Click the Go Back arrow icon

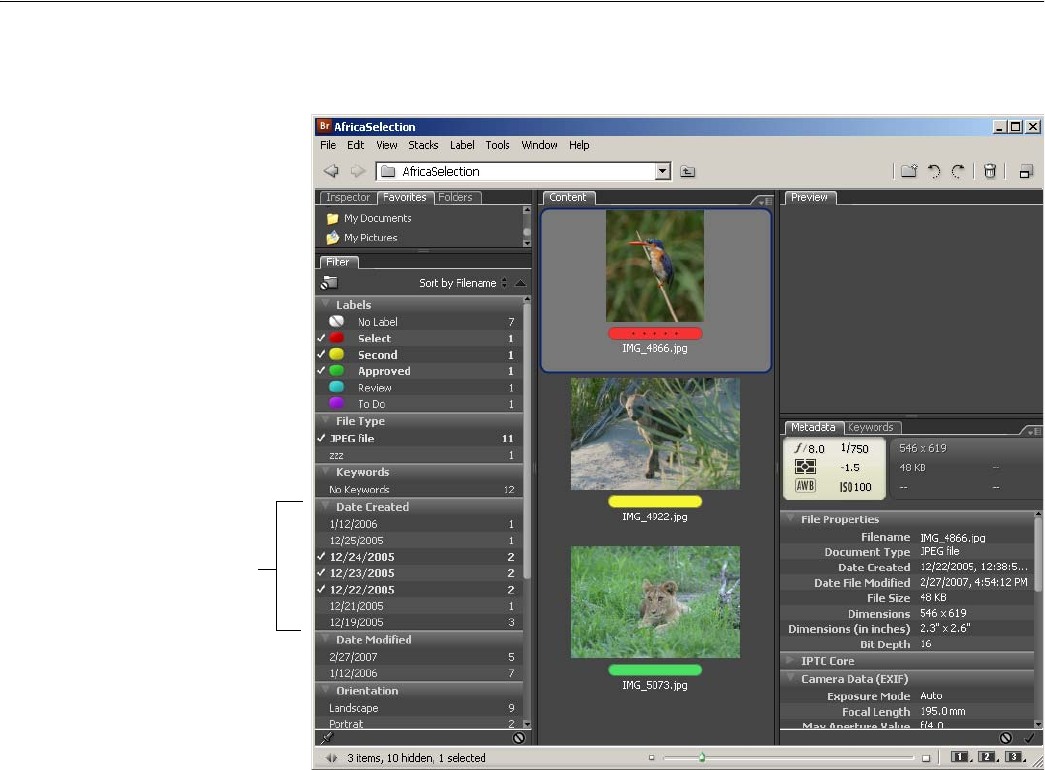pyautogui.click(x=331, y=171)
